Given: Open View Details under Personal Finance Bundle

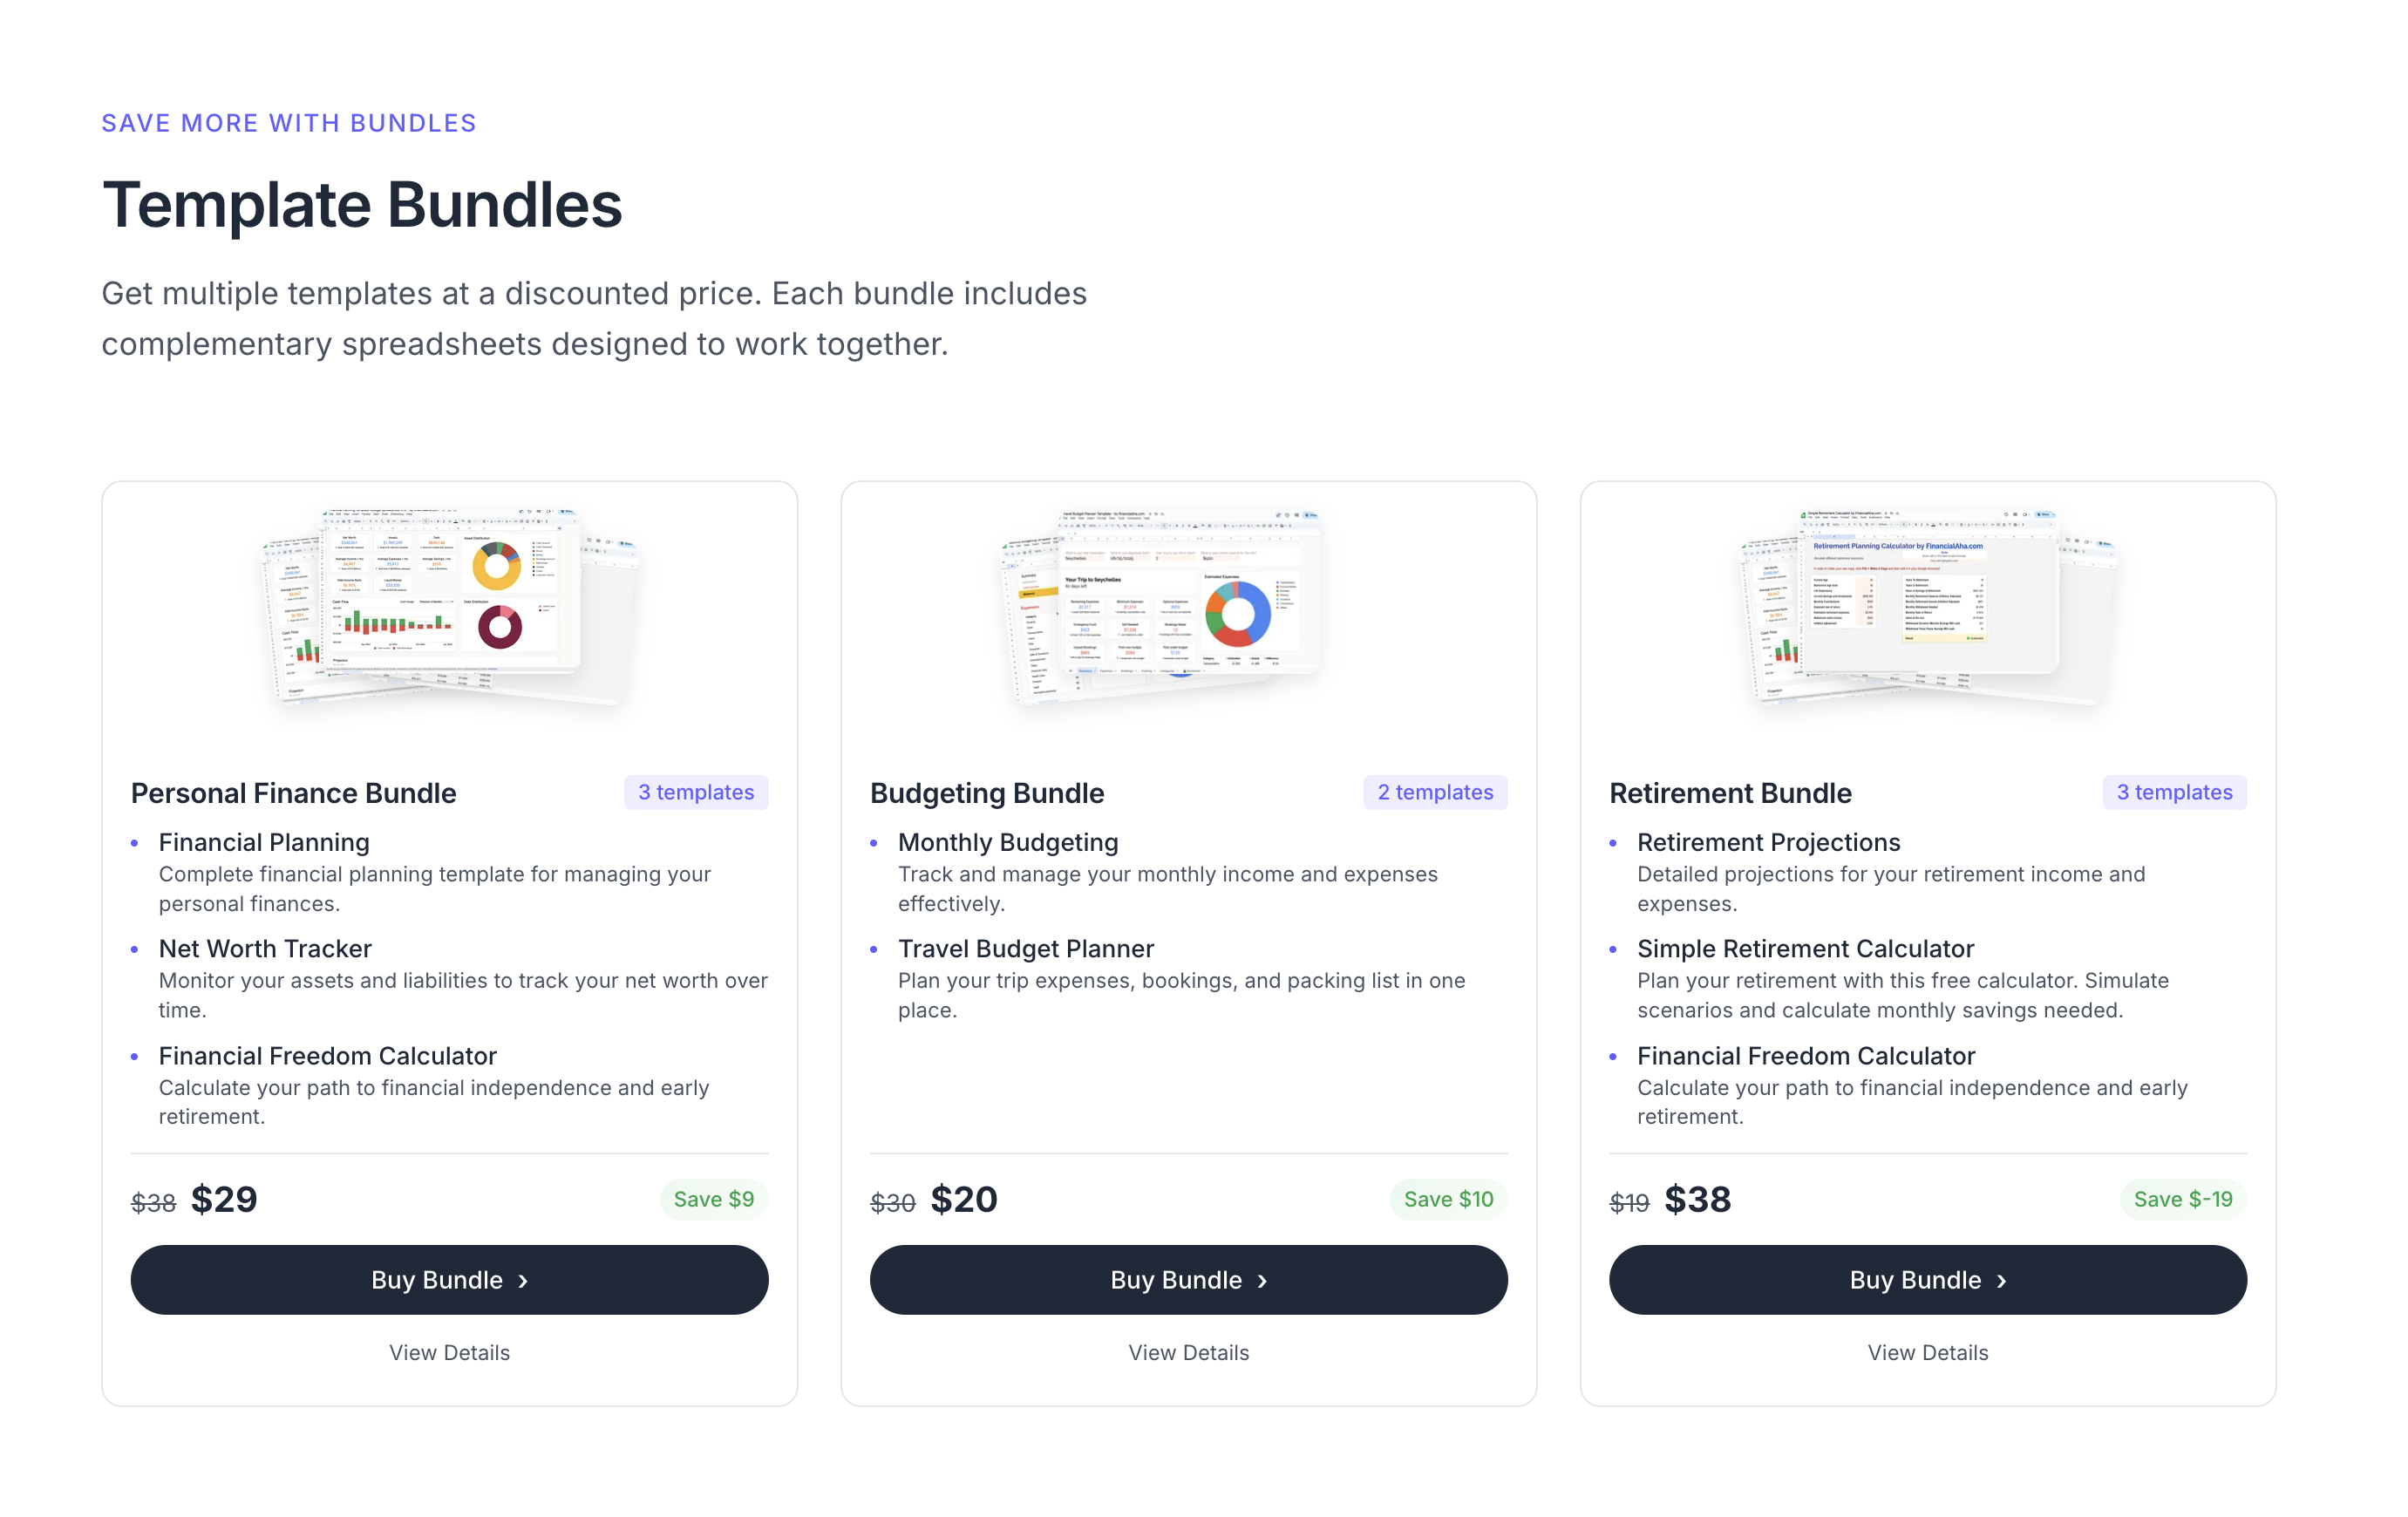Looking at the screenshot, I should pos(449,1352).
